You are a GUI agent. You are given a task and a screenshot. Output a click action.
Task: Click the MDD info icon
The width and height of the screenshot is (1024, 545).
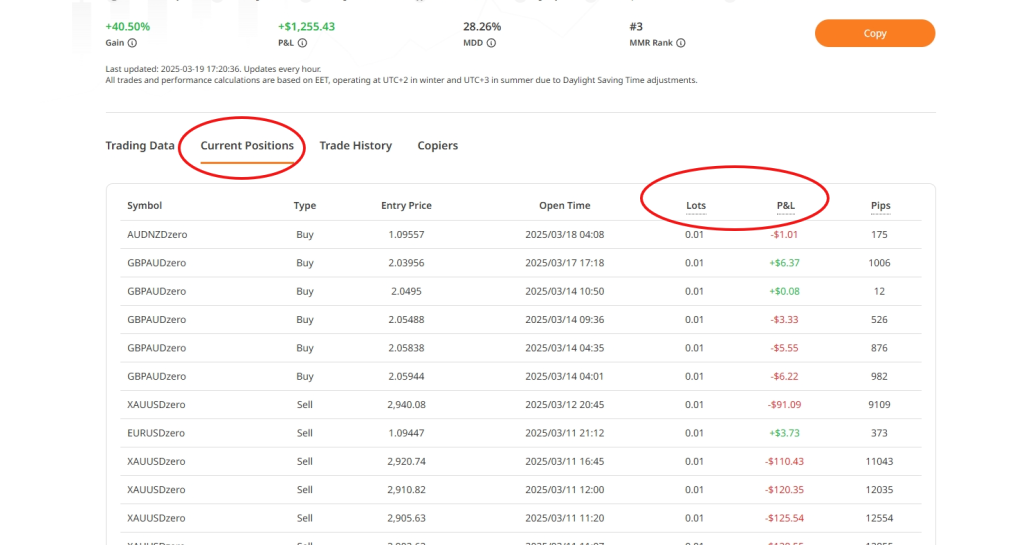[x=491, y=43]
